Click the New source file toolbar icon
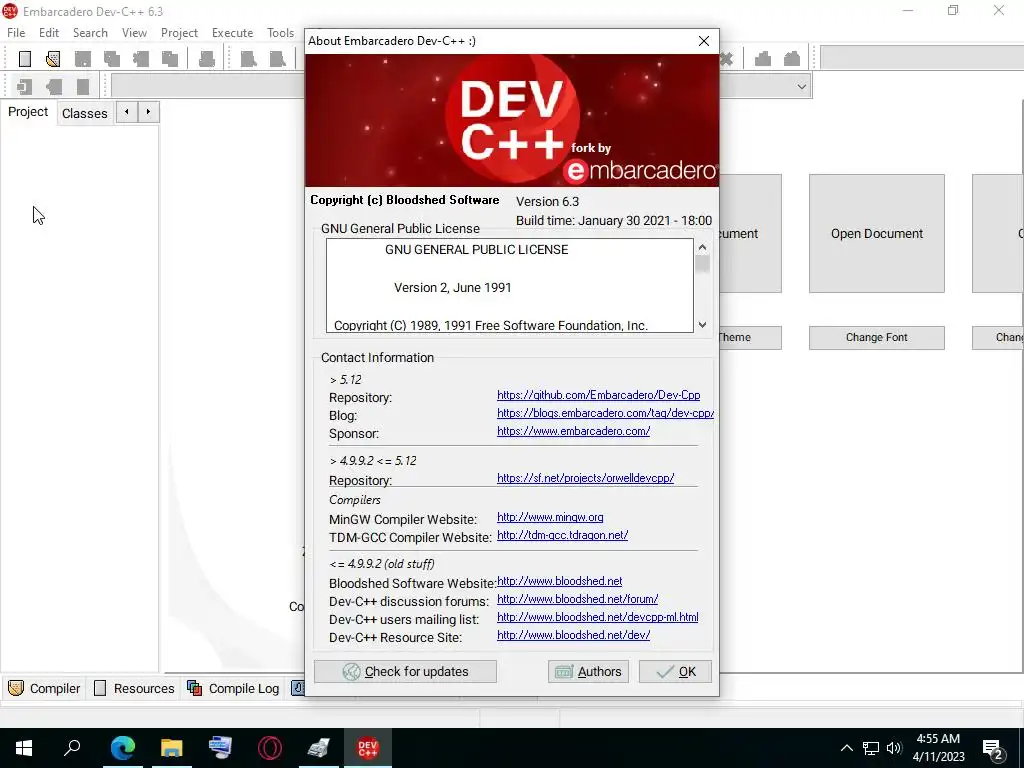 25,59
